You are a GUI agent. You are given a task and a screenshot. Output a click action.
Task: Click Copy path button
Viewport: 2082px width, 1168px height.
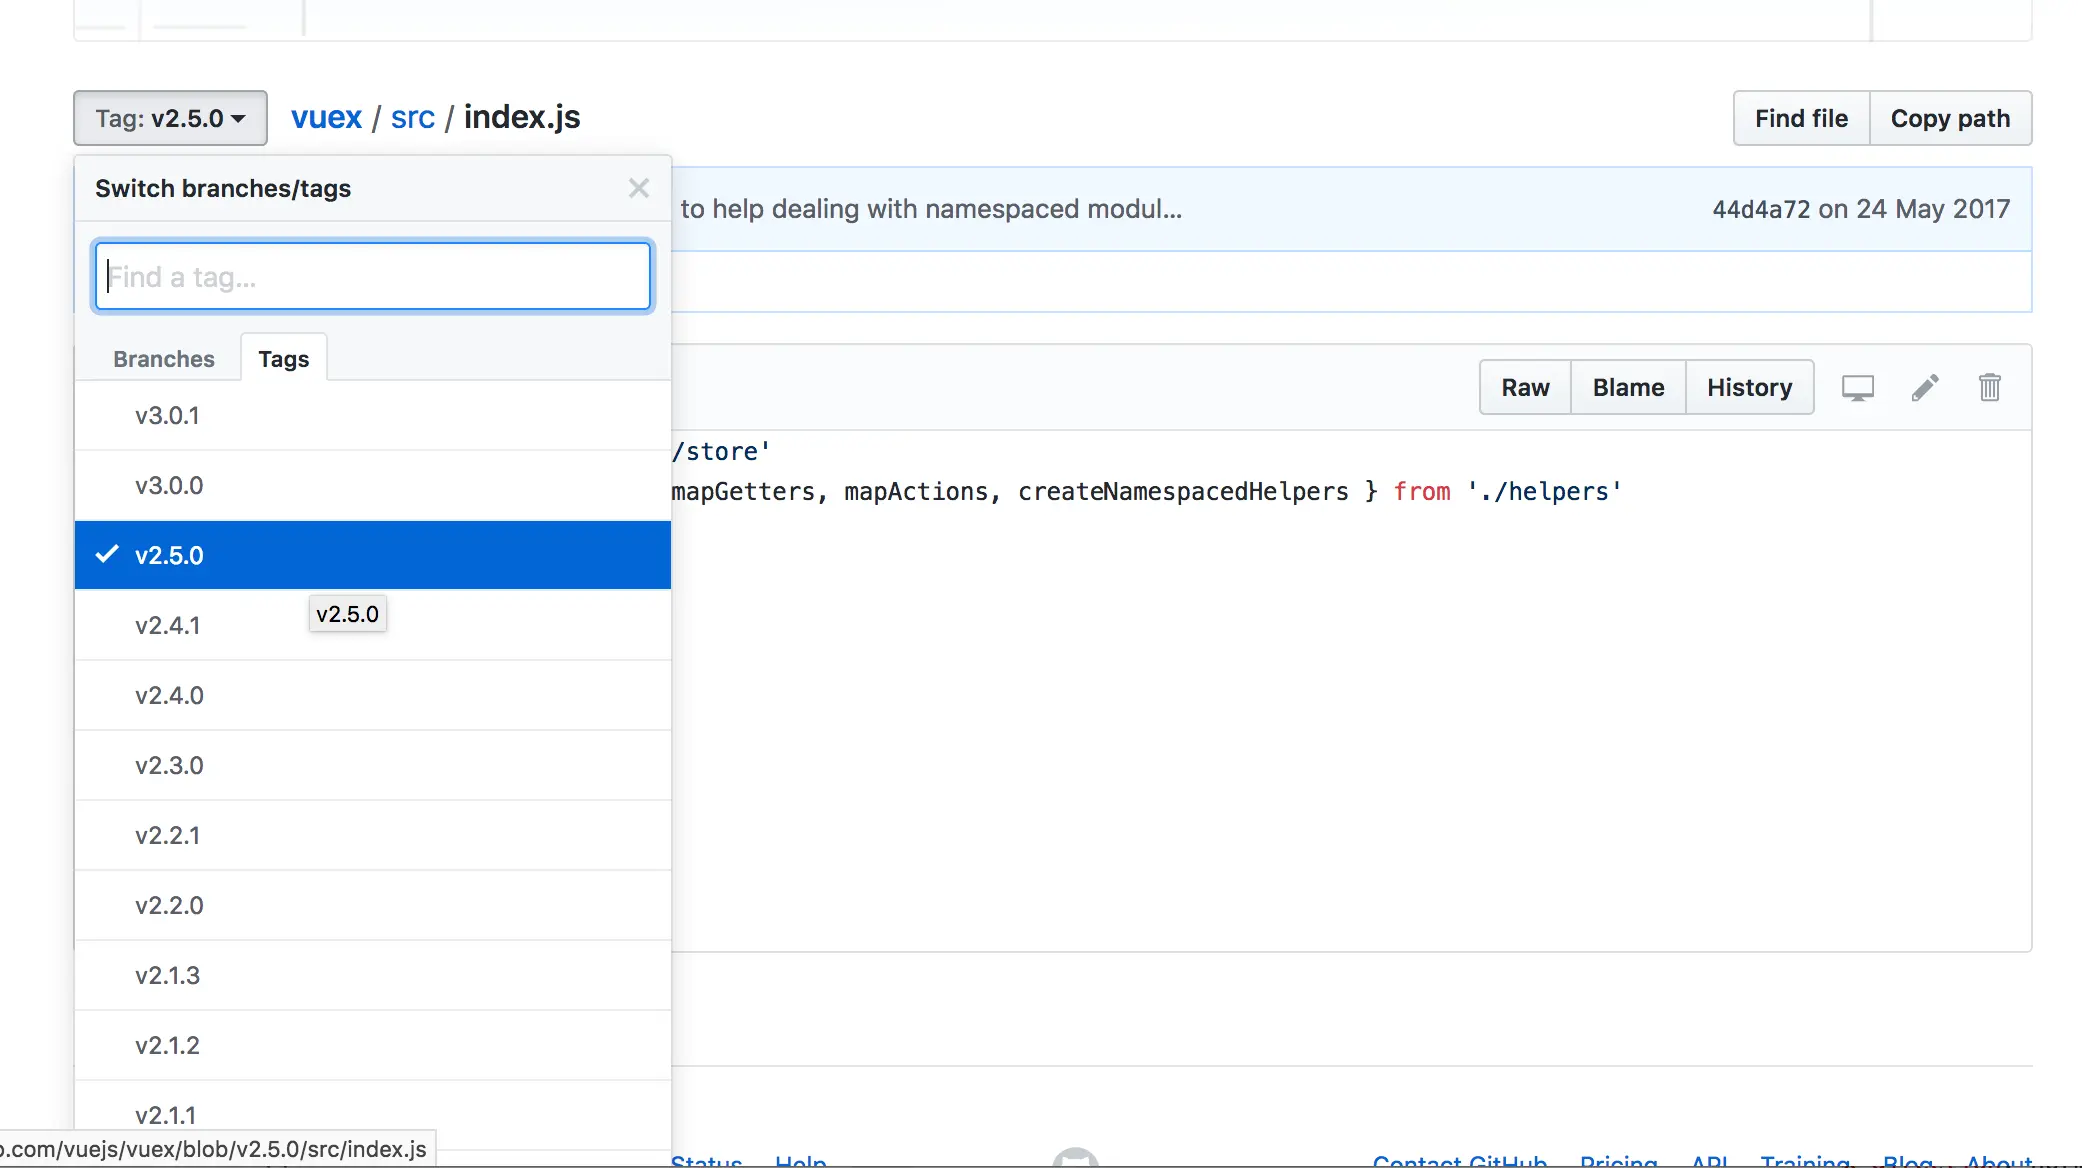tap(1949, 118)
